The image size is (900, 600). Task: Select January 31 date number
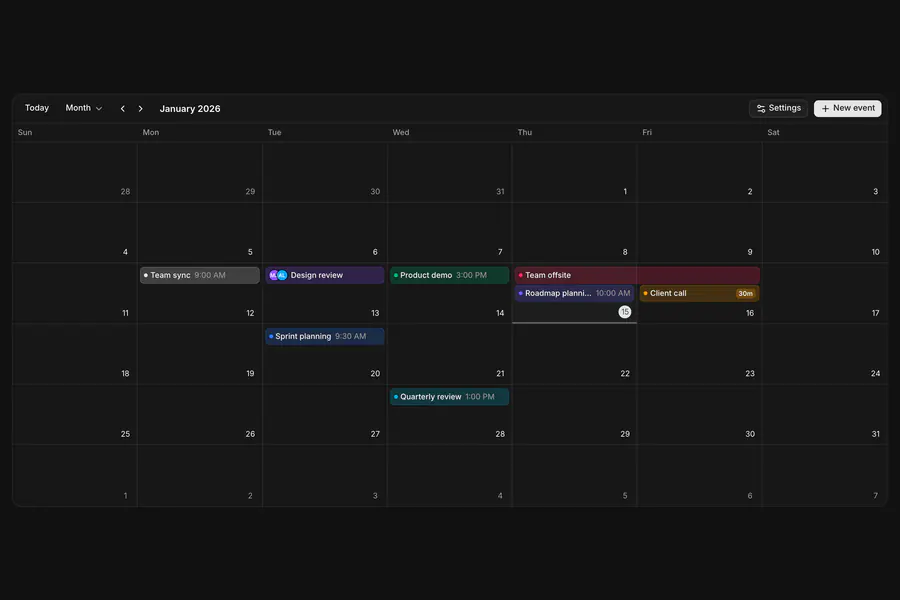875,434
